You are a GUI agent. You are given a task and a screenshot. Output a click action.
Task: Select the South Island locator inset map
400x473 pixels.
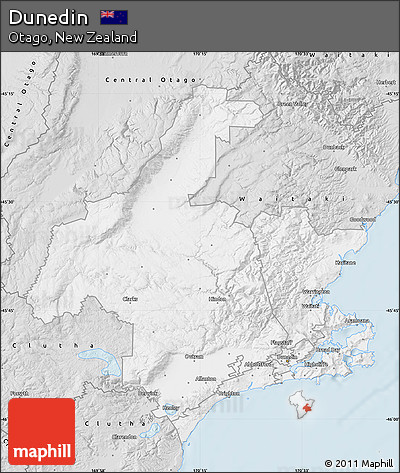[x=302, y=406]
